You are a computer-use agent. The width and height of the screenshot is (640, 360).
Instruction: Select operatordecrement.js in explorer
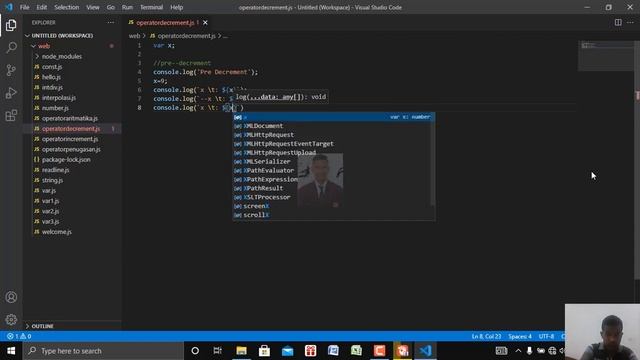click(x=71, y=129)
